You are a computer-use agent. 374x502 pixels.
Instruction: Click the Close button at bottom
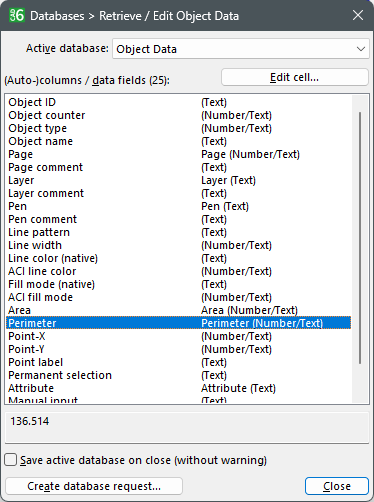point(337,486)
